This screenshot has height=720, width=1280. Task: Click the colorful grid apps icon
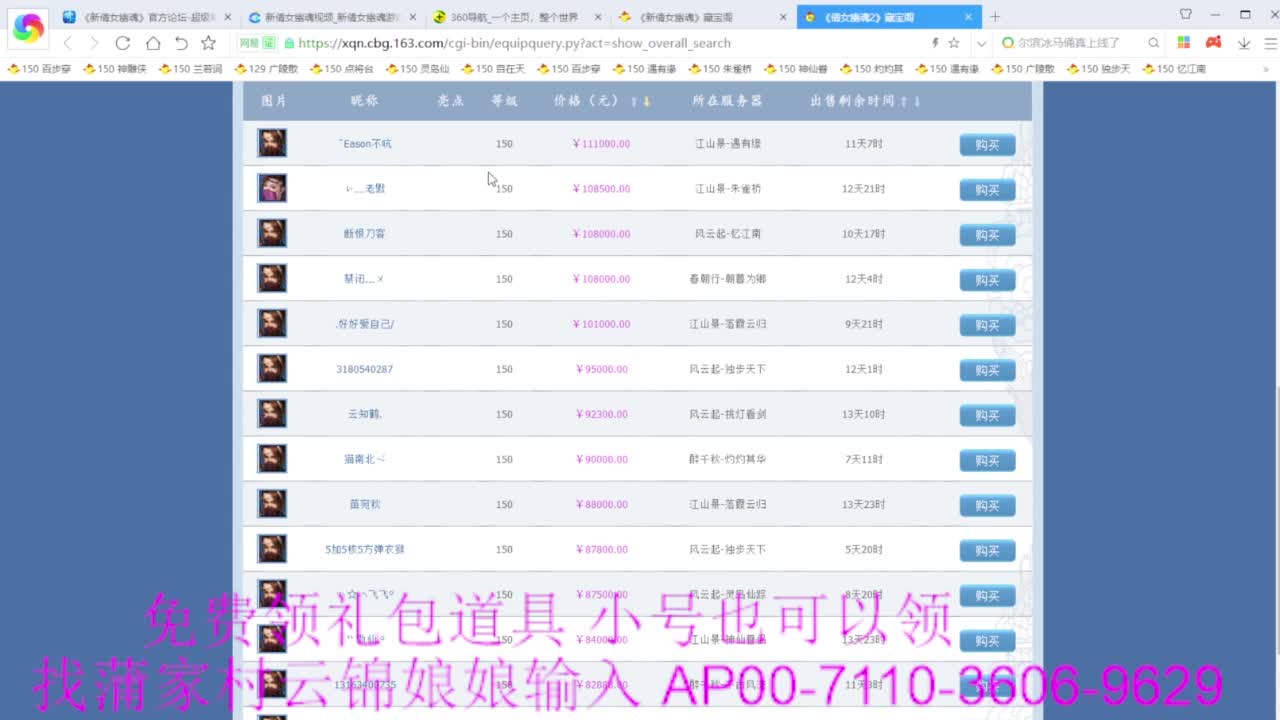1183,43
